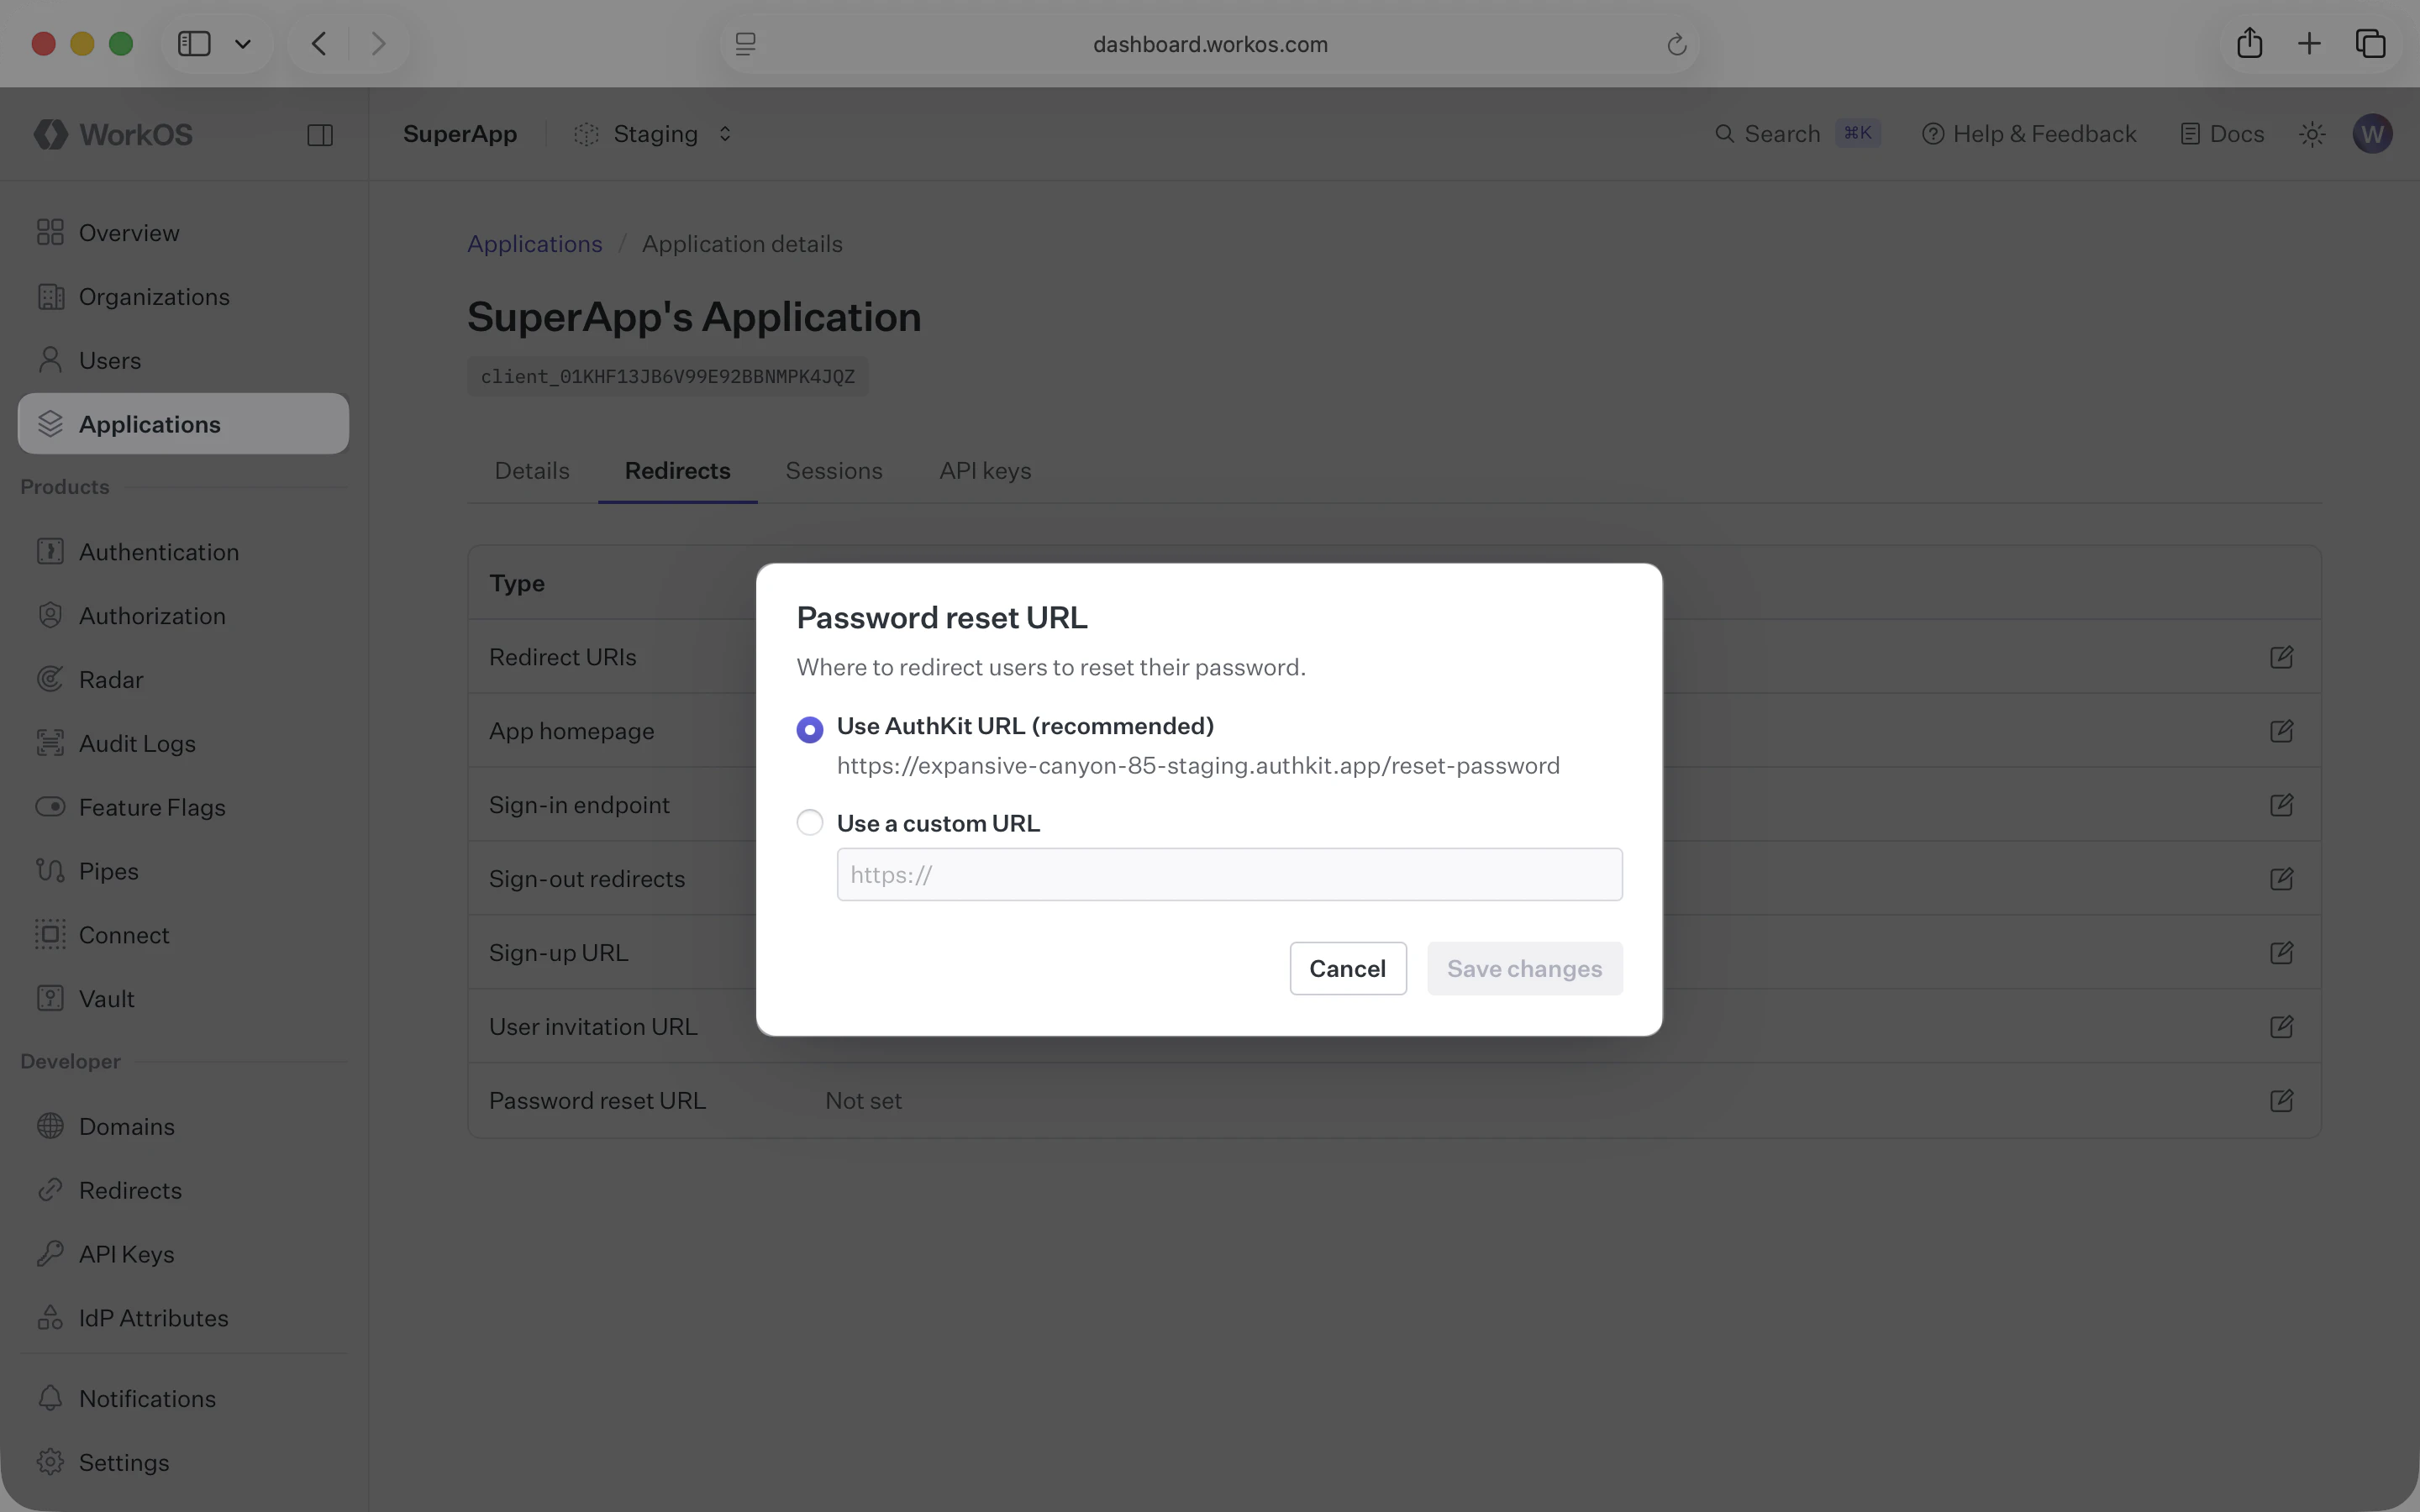The width and height of the screenshot is (2420, 1512).
Task: Open the Pipes icon
Action: click(x=50, y=871)
